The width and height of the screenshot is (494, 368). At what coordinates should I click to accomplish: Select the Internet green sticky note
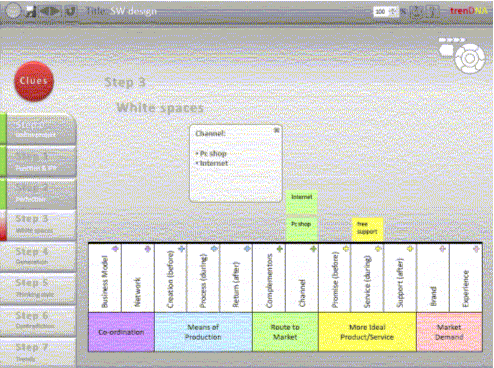point(302,202)
